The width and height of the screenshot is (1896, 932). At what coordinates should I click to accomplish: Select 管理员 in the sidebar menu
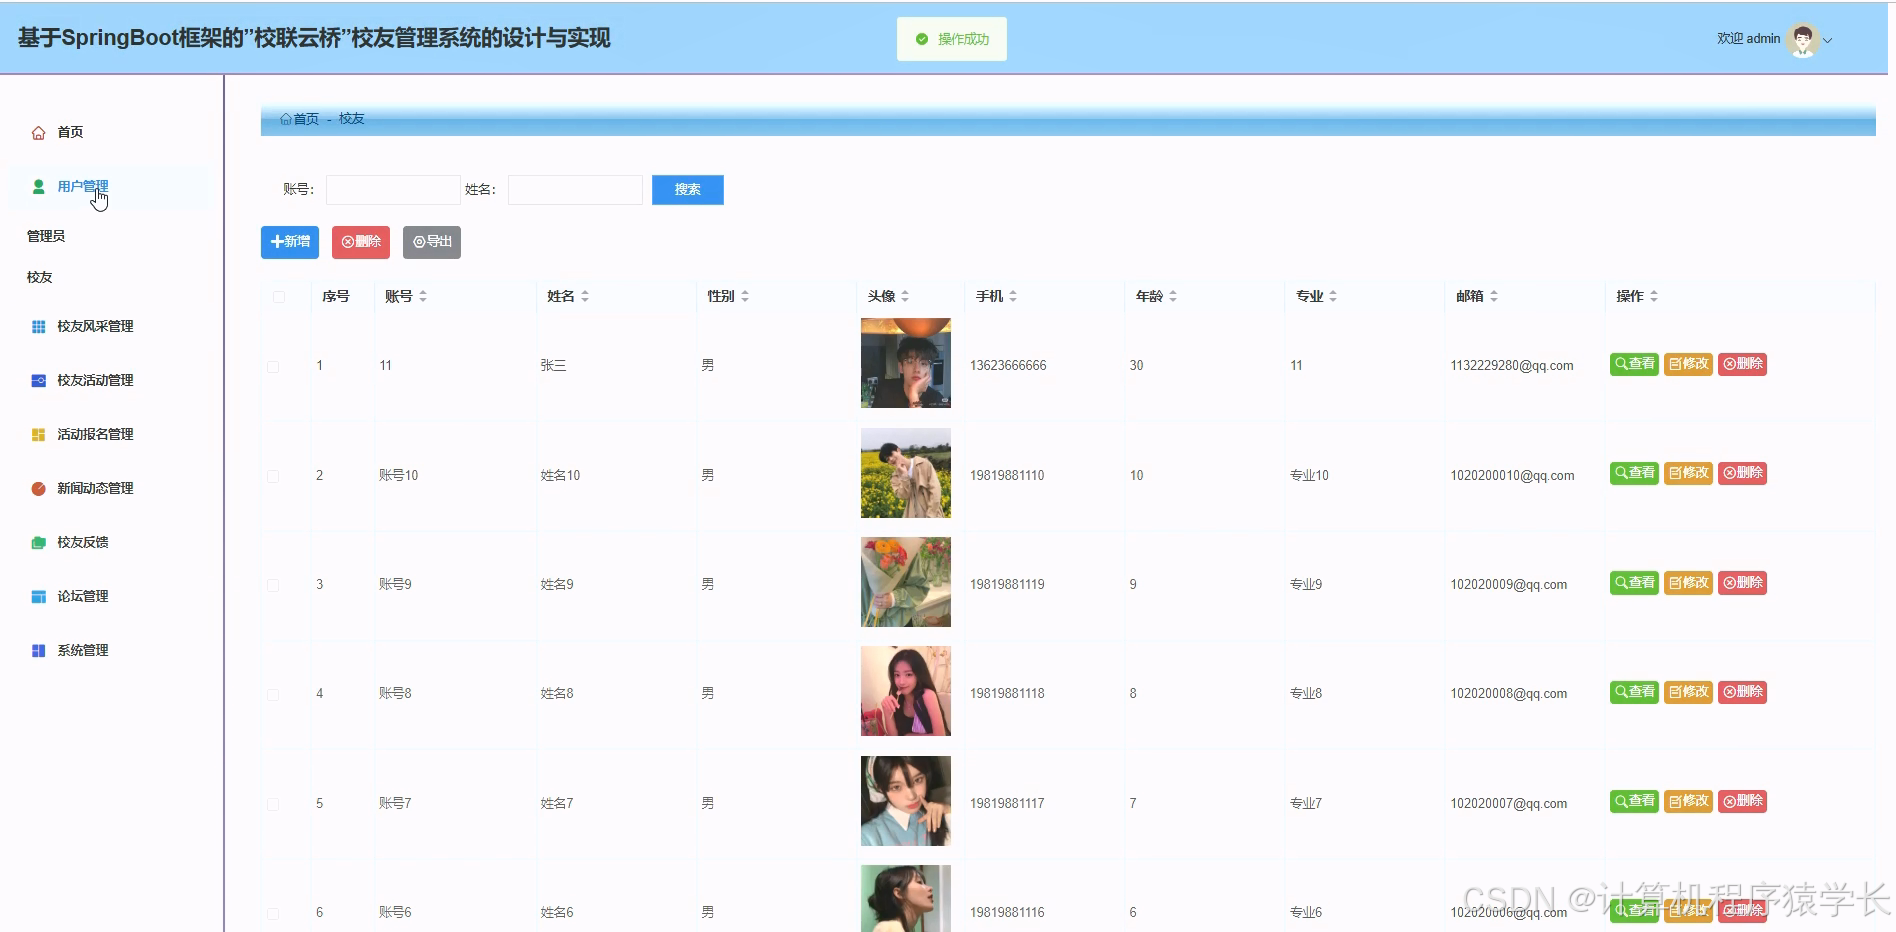tap(47, 235)
